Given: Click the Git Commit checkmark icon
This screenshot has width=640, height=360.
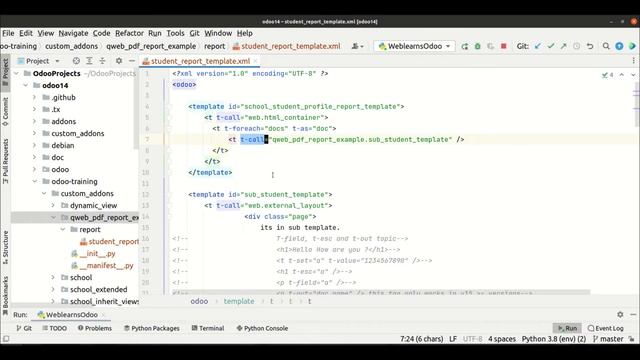Looking at the screenshot, I should [x=551, y=47].
